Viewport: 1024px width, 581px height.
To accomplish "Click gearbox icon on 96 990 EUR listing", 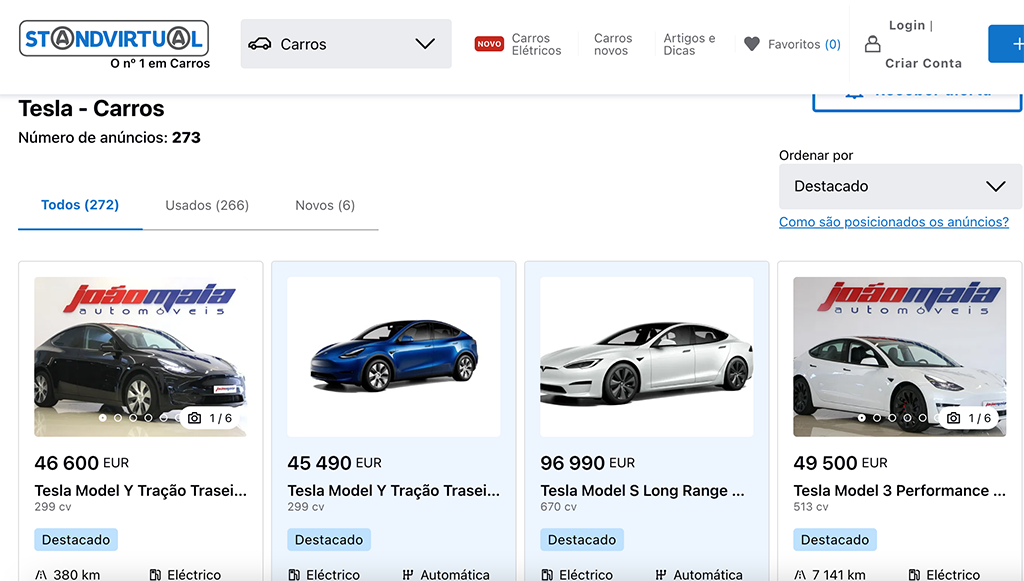I will tap(661, 575).
